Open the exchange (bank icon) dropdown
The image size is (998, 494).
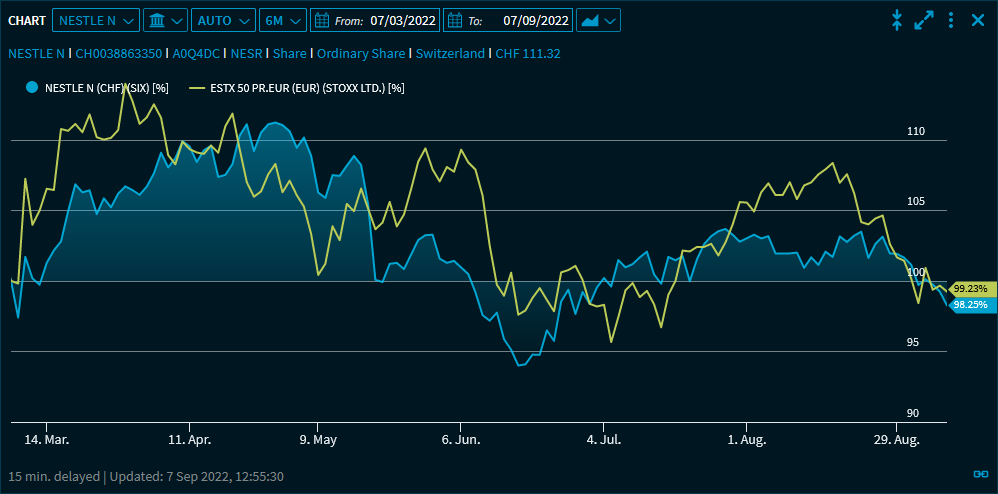165,20
